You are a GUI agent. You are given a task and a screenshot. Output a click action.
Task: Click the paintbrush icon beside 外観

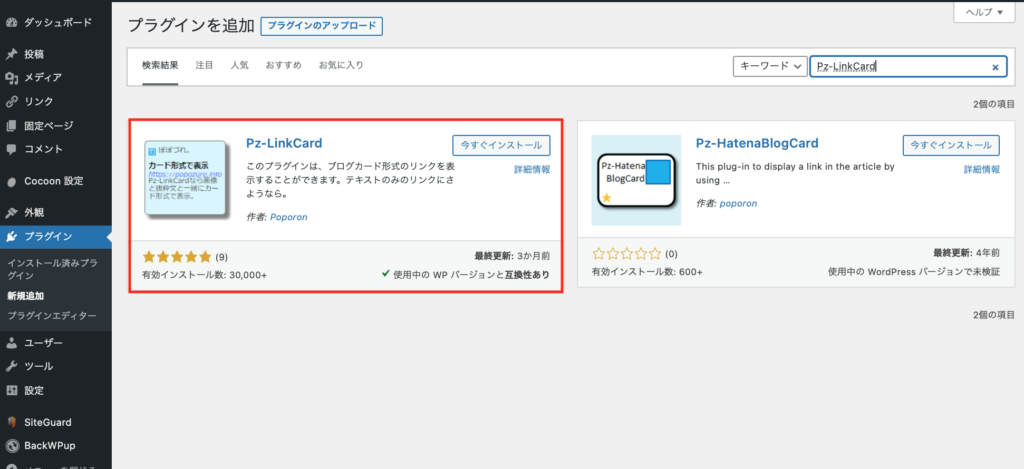point(11,213)
